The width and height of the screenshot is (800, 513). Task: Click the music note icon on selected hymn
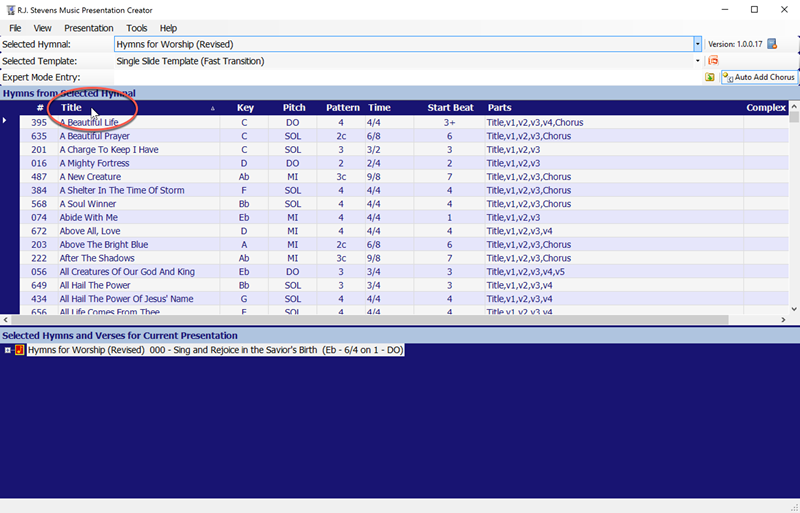click(x=20, y=350)
